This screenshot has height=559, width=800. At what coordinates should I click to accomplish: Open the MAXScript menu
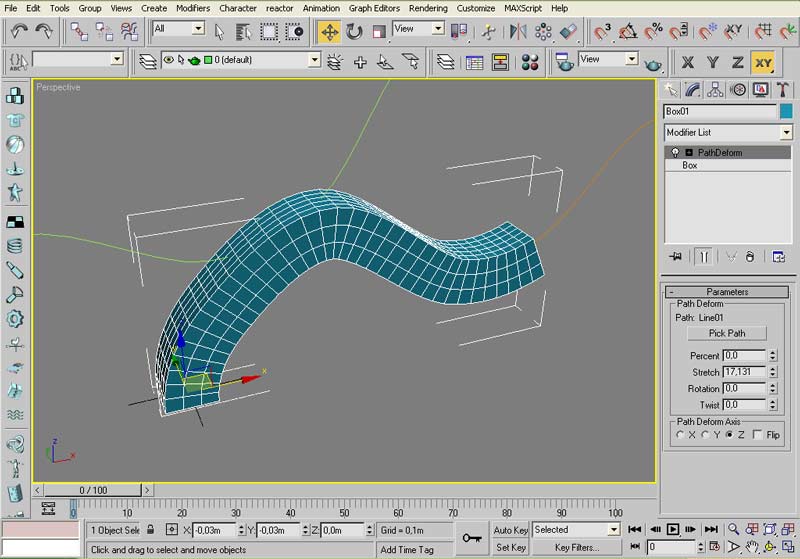[523, 8]
